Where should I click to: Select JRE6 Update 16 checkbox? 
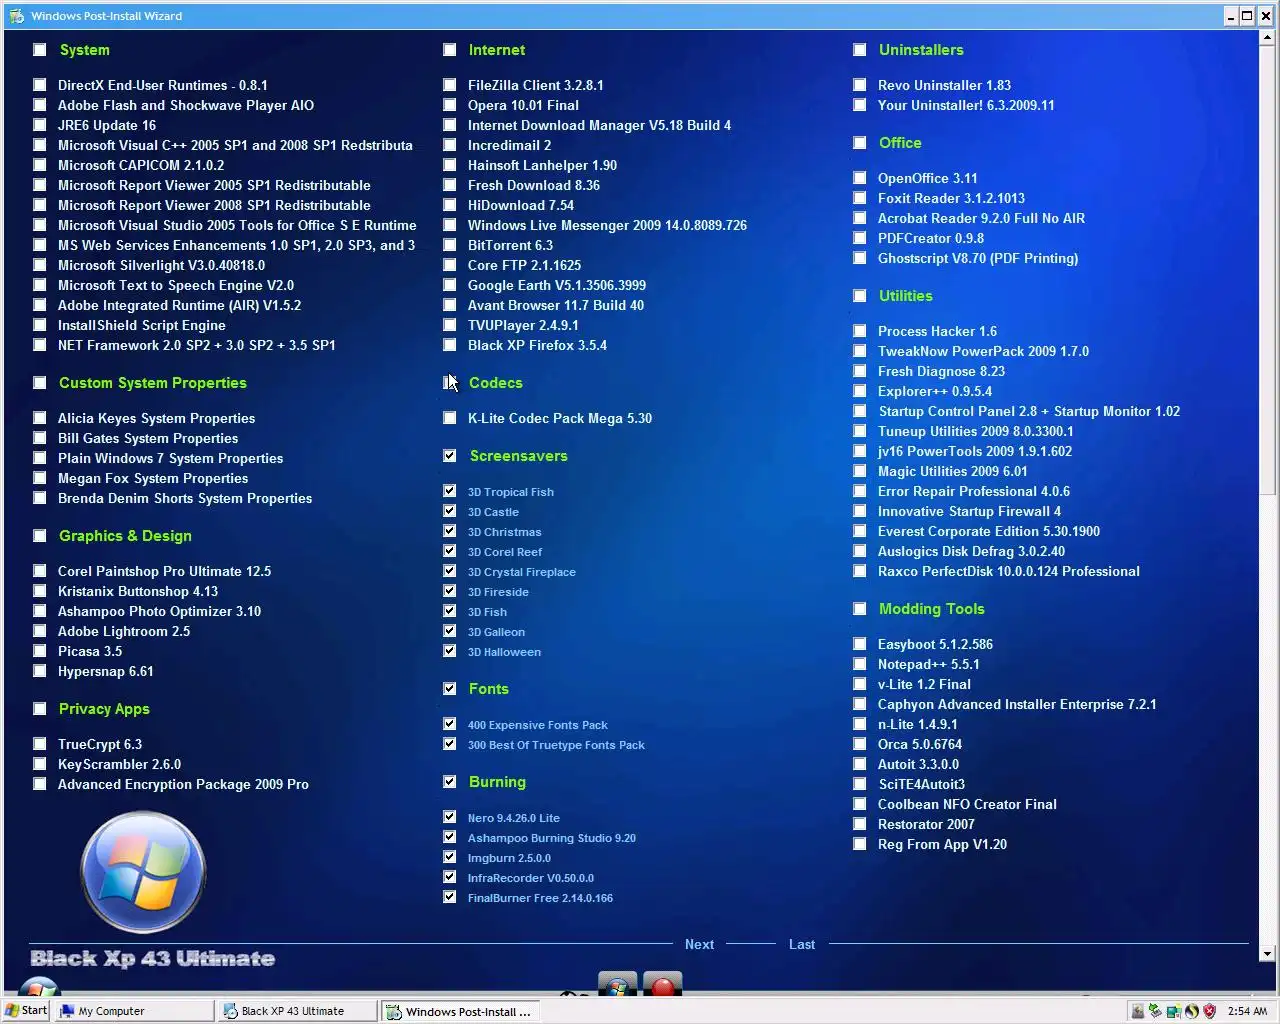click(40, 125)
